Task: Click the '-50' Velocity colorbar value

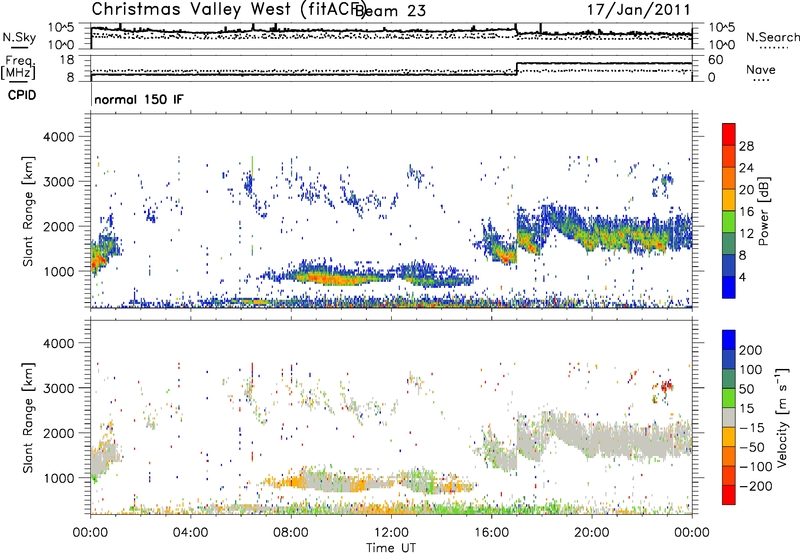Action: tap(752, 447)
